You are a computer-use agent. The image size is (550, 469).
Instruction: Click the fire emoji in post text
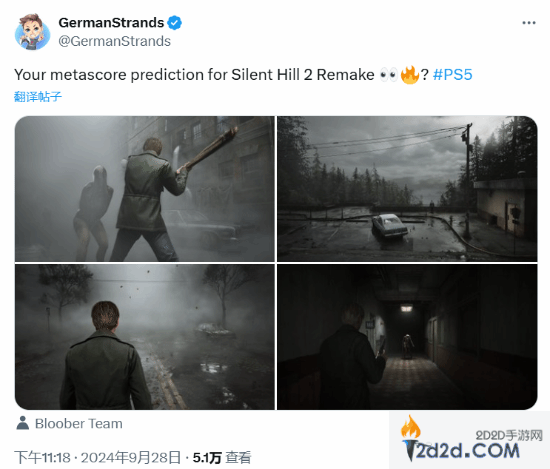[410, 75]
